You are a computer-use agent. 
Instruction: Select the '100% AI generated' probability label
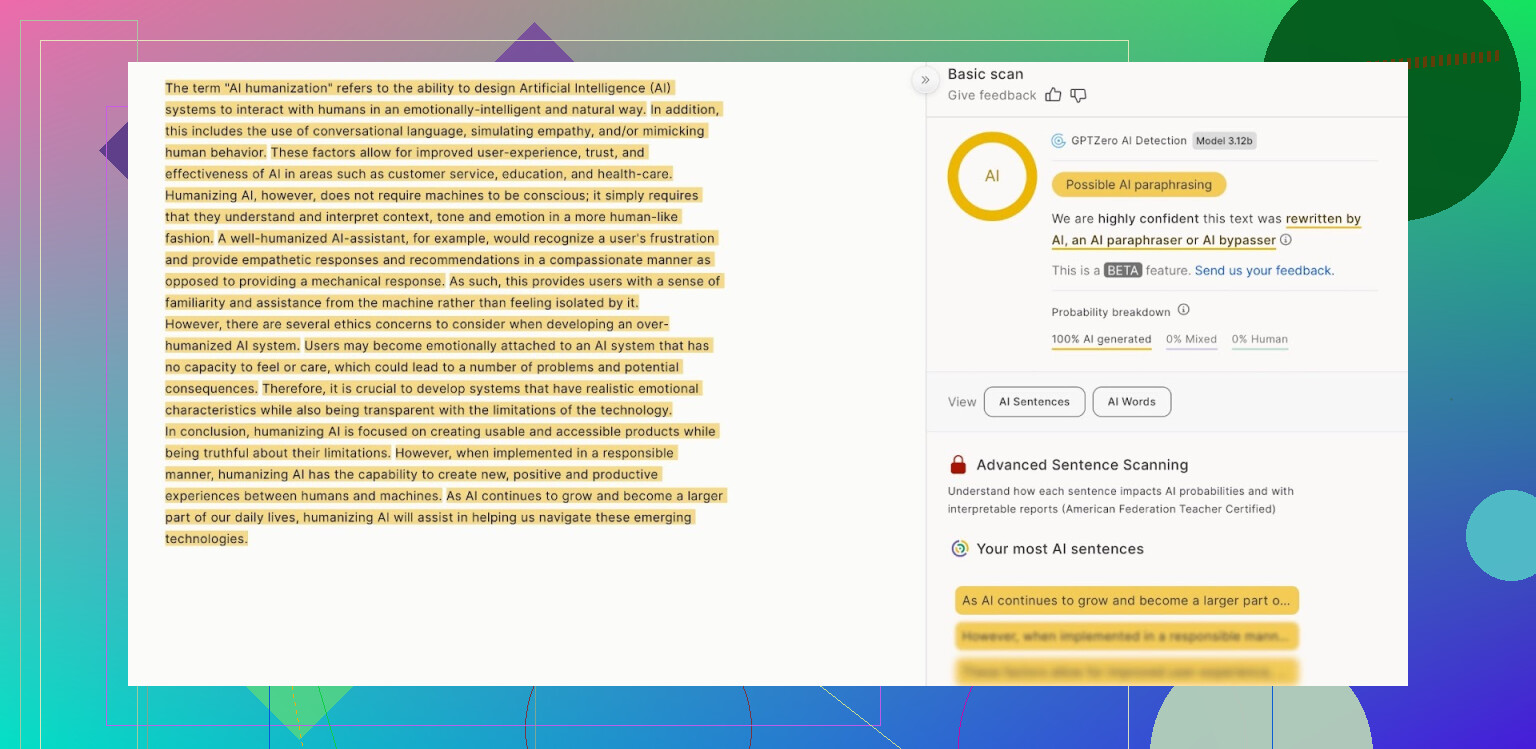1101,339
